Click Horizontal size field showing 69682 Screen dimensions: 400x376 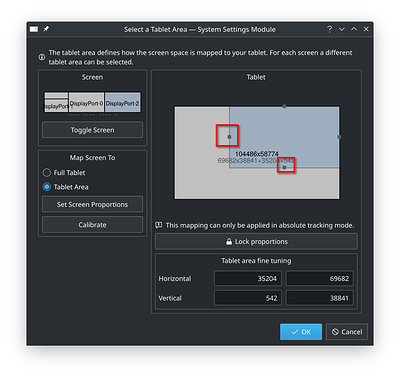click(x=320, y=278)
